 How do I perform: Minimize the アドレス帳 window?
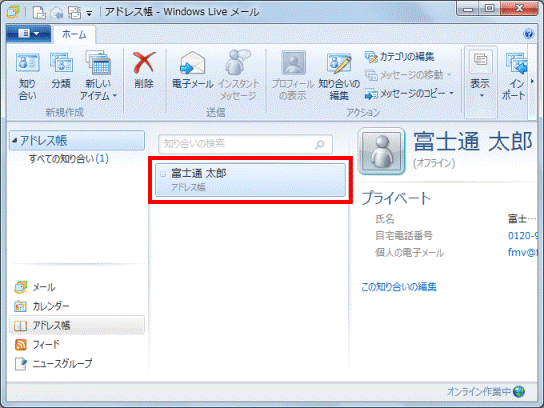pos(468,8)
